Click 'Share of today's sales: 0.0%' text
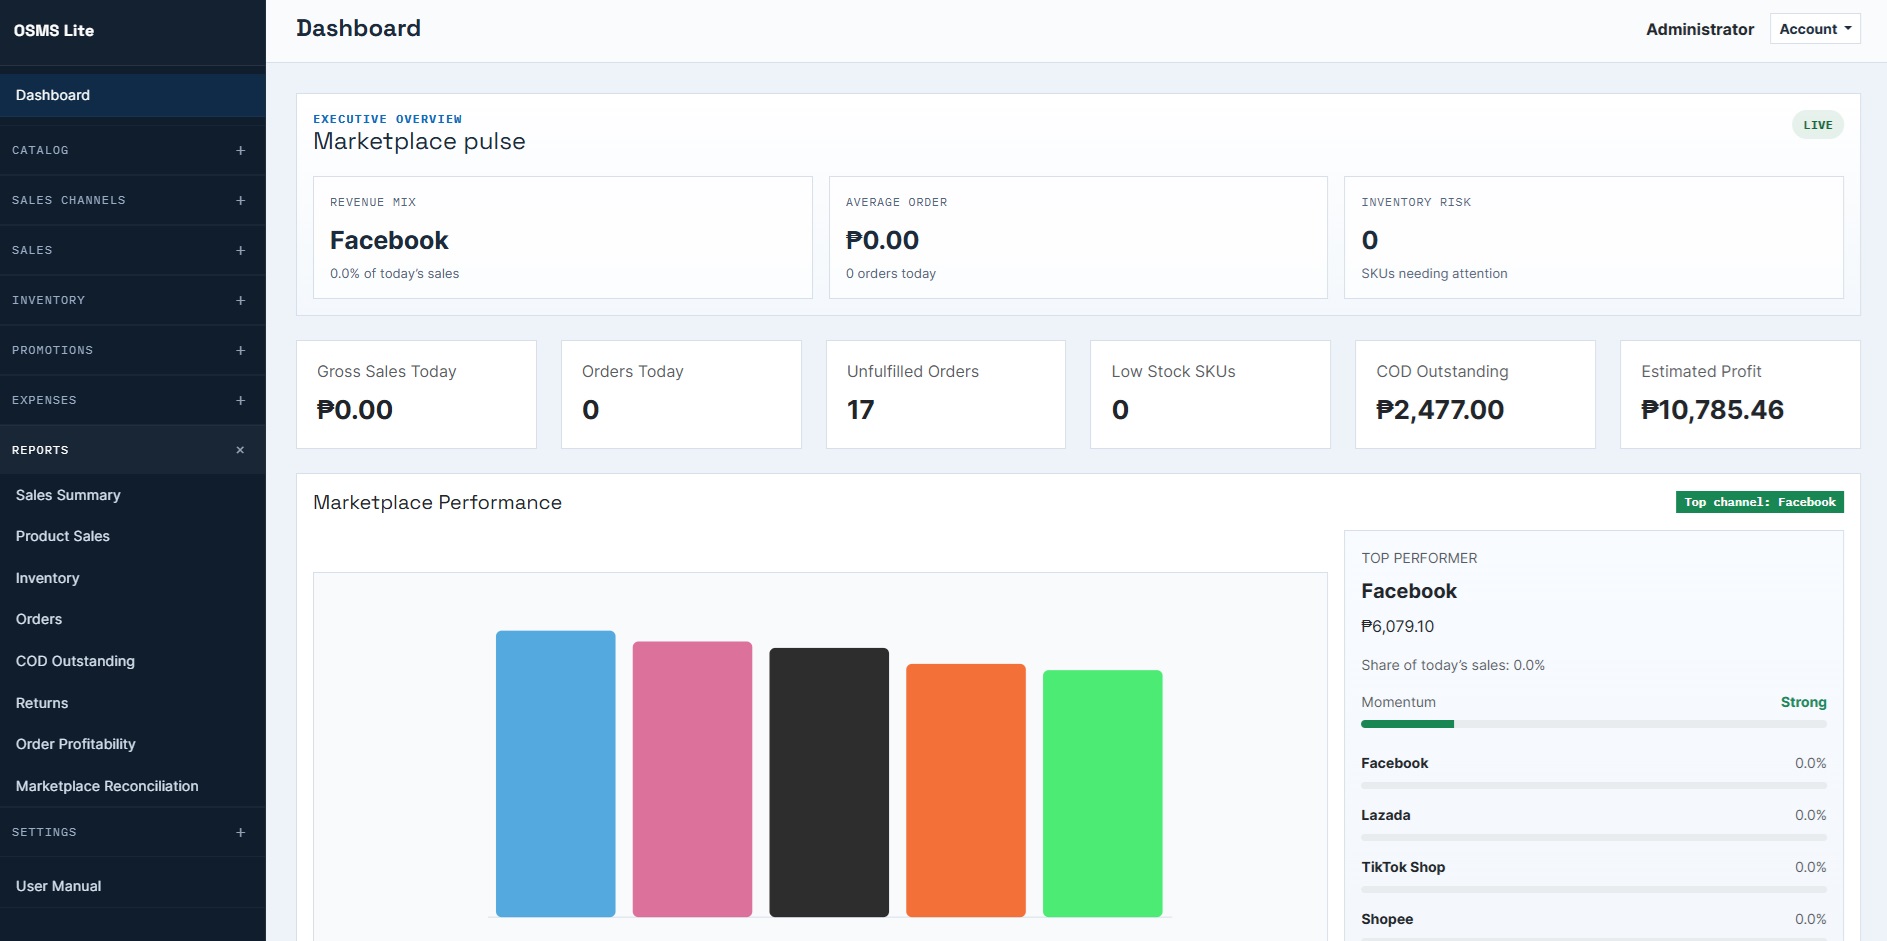This screenshot has width=1887, height=941. click(x=1453, y=665)
